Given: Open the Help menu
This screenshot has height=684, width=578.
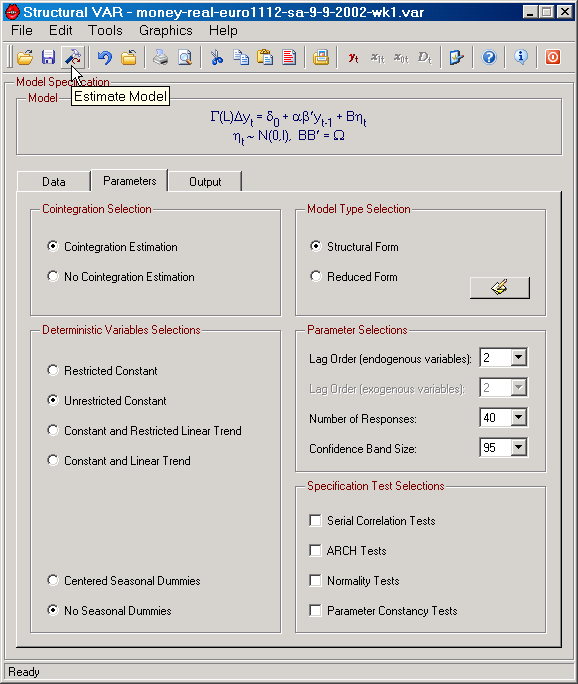Looking at the screenshot, I should (x=223, y=31).
